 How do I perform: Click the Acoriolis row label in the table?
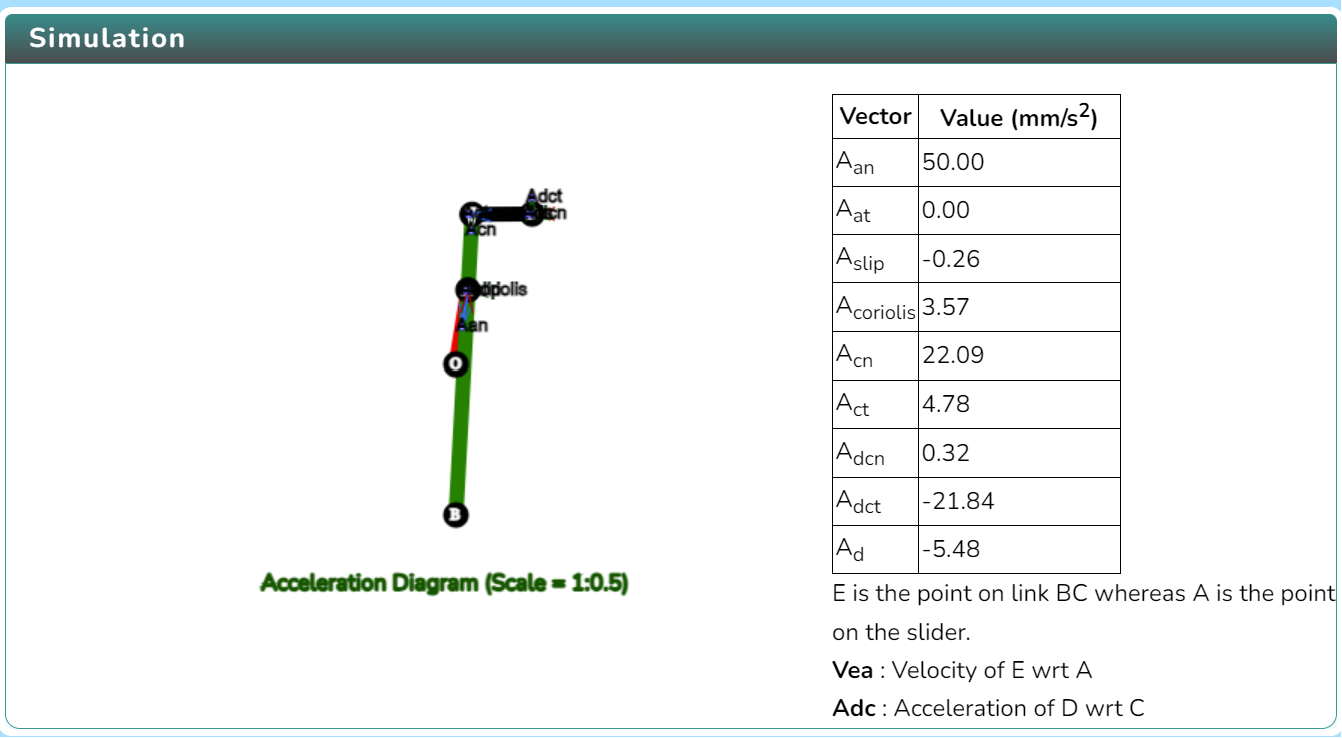pyautogui.click(x=876, y=307)
